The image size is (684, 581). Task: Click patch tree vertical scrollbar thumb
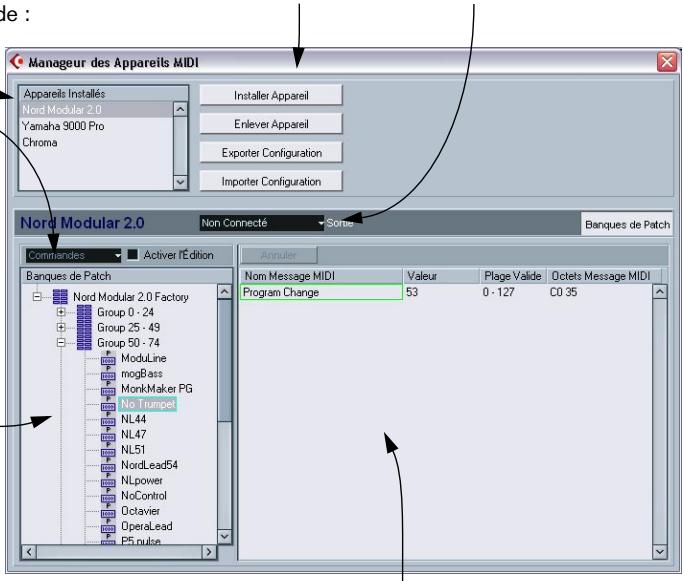224,360
